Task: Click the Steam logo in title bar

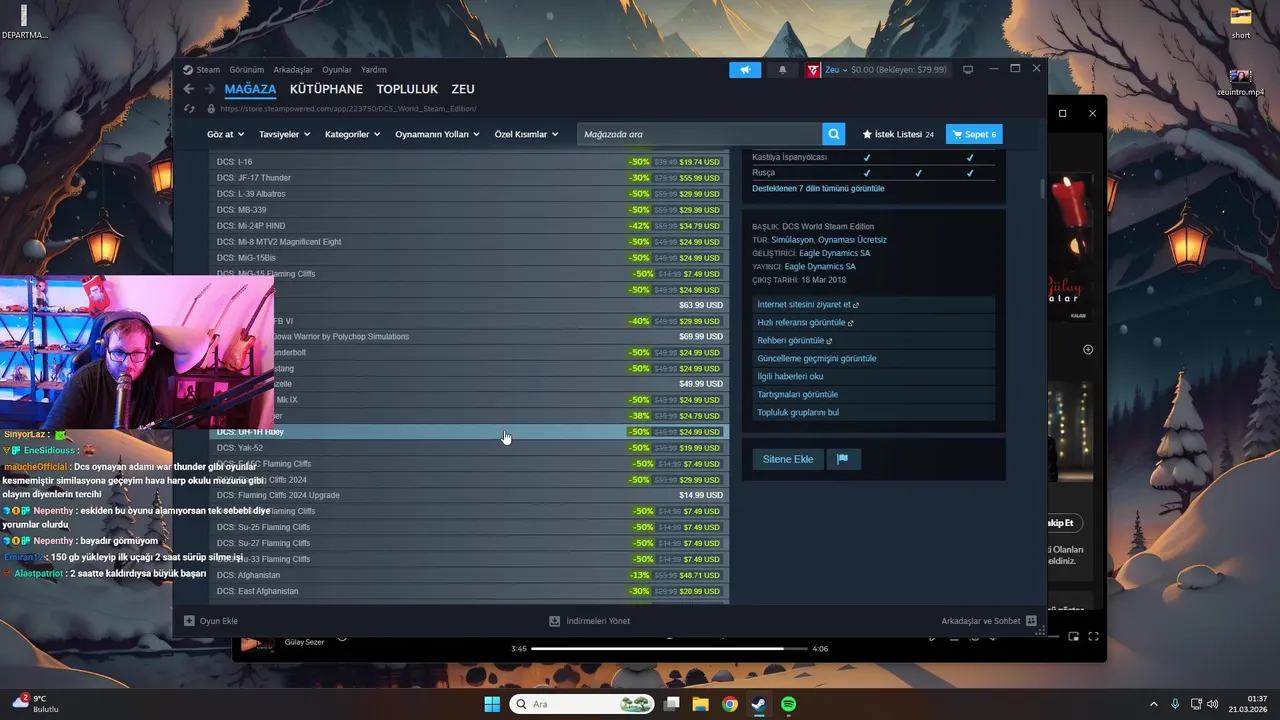Action: click(188, 70)
